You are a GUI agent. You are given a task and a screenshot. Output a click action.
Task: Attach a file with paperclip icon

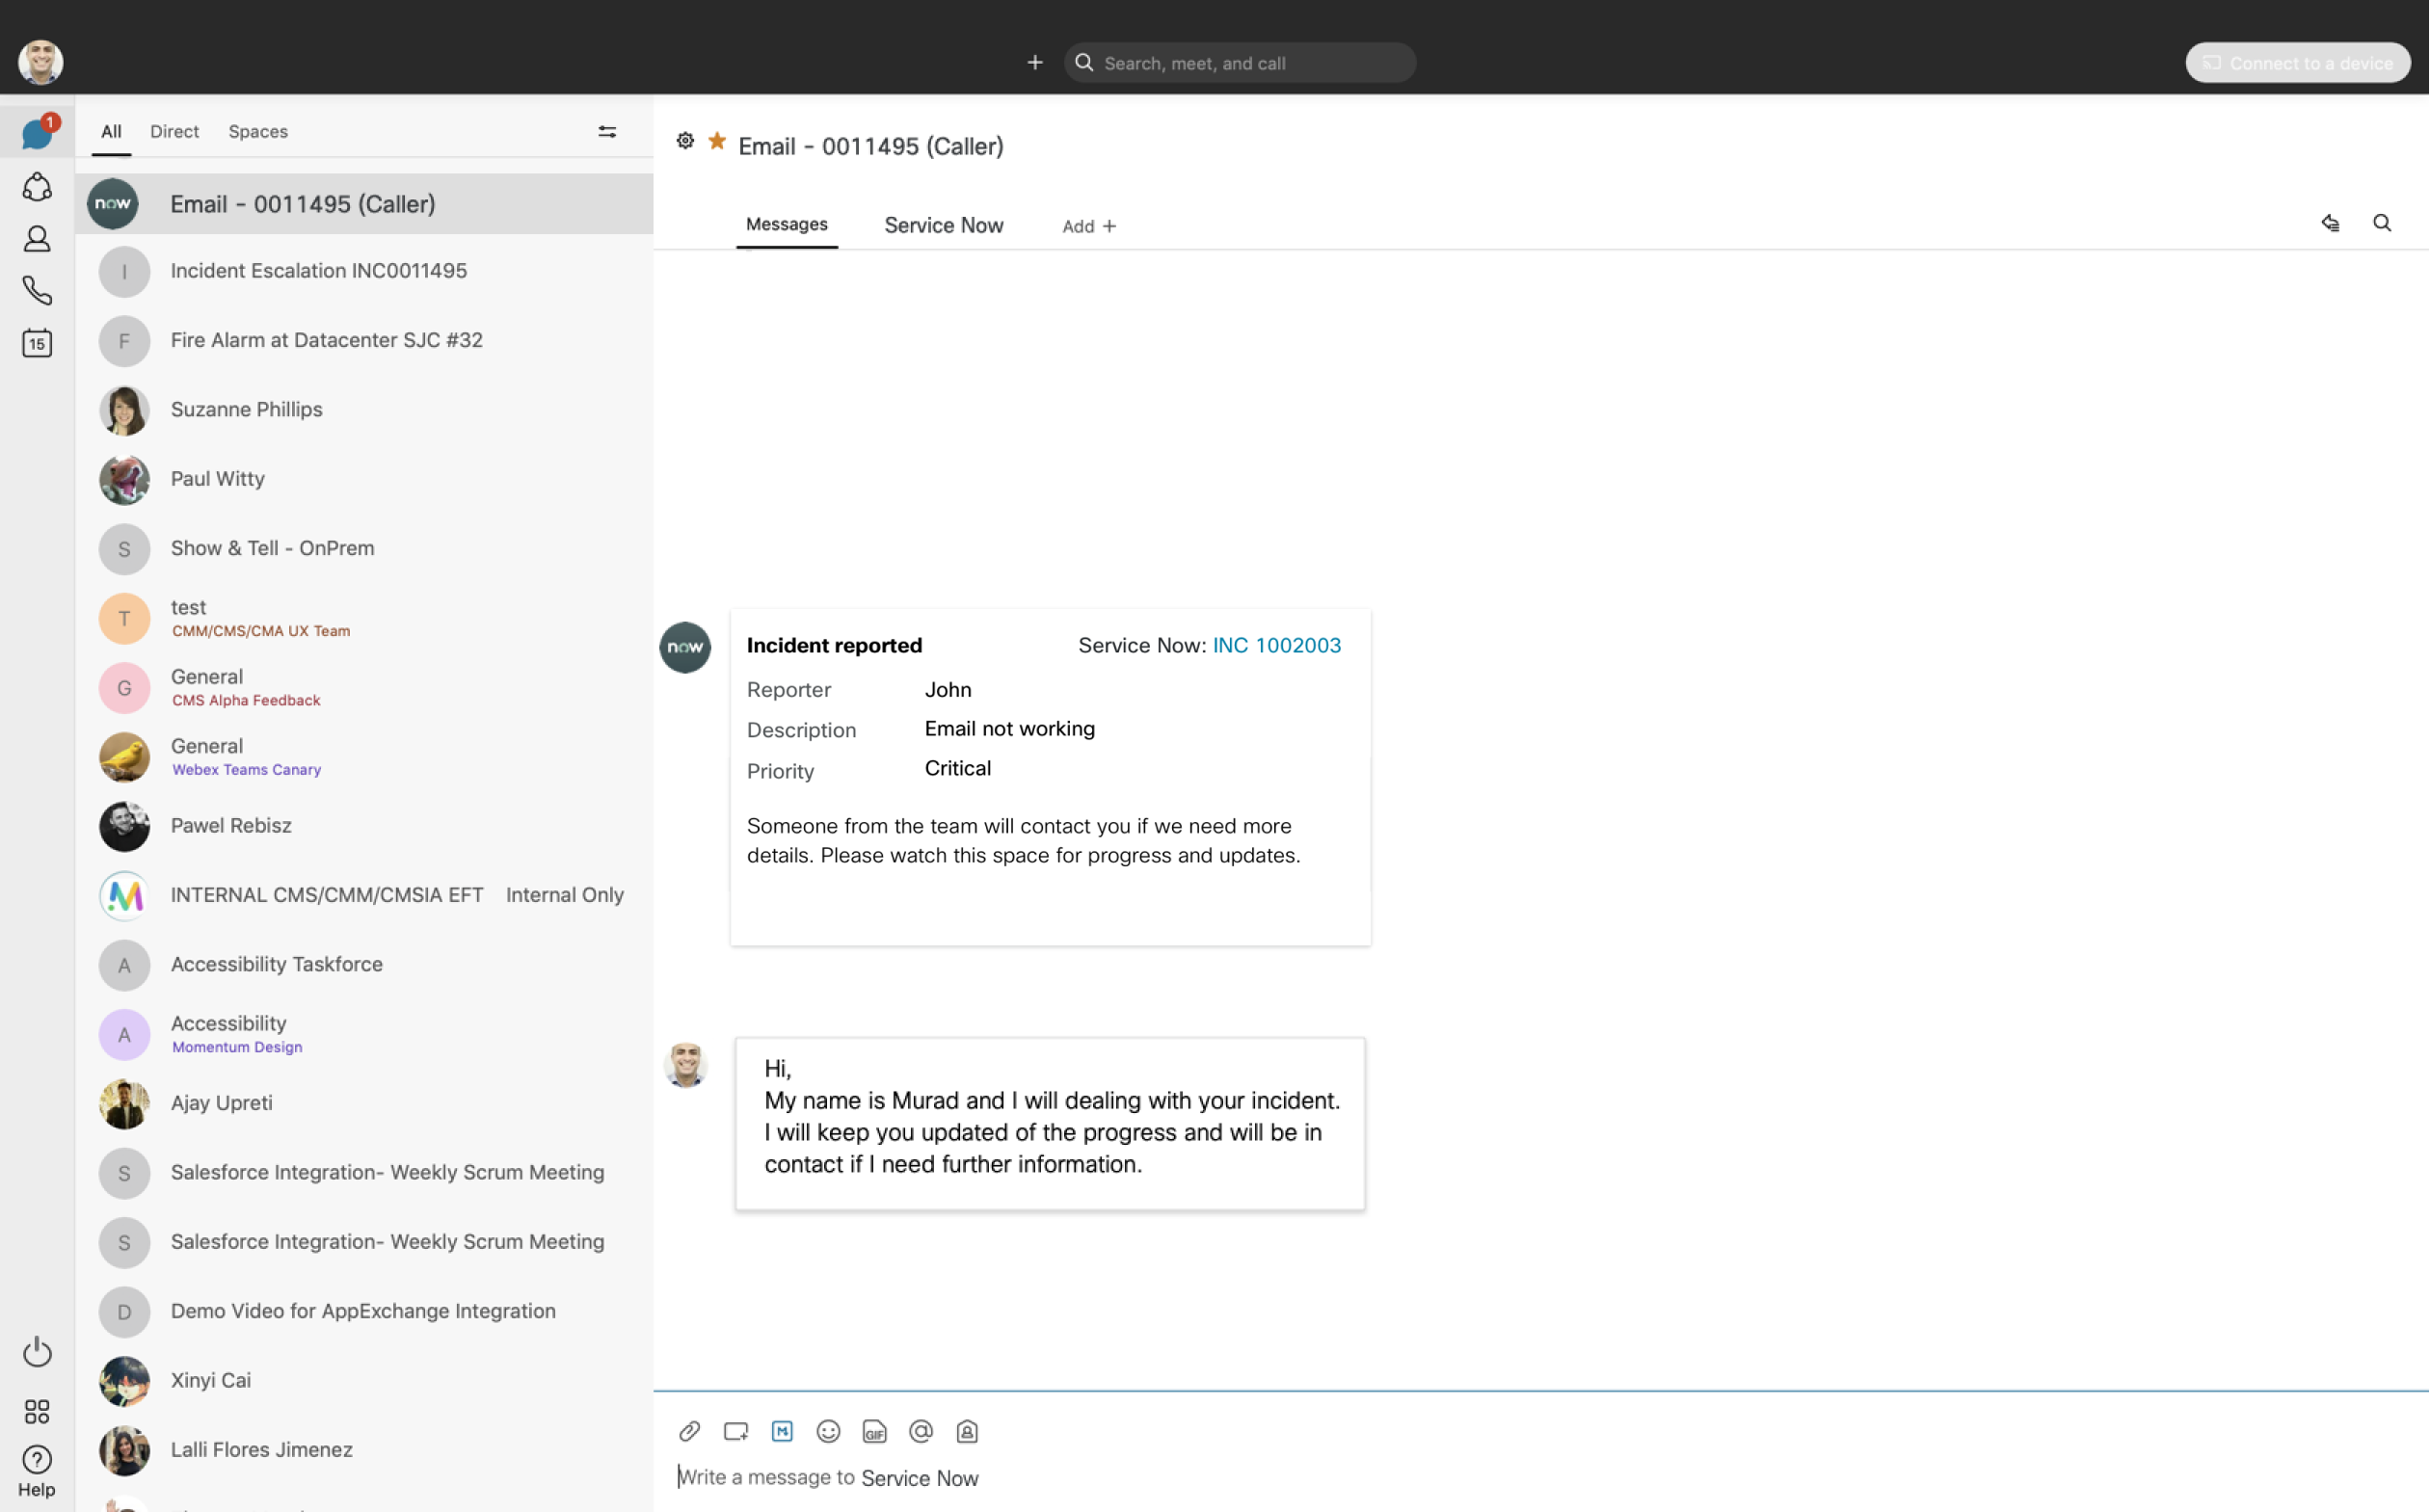[x=690, y=1432]
